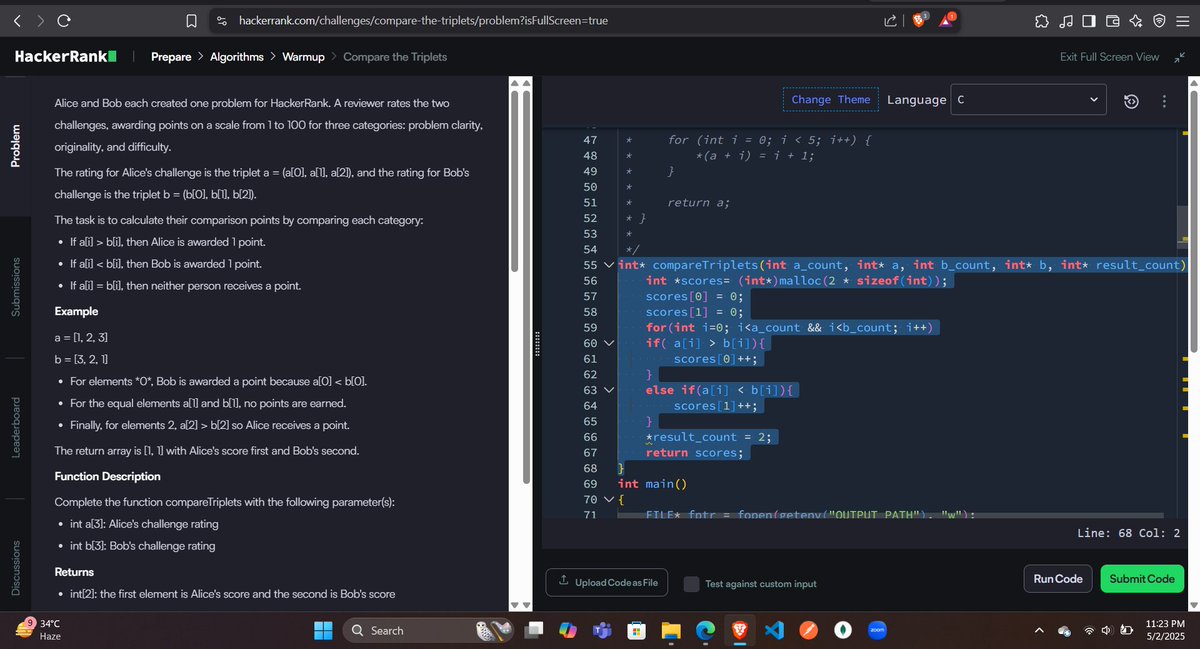
Task: Toggle the browser sidebar panel icon
Action: [x=1089, y=20]
